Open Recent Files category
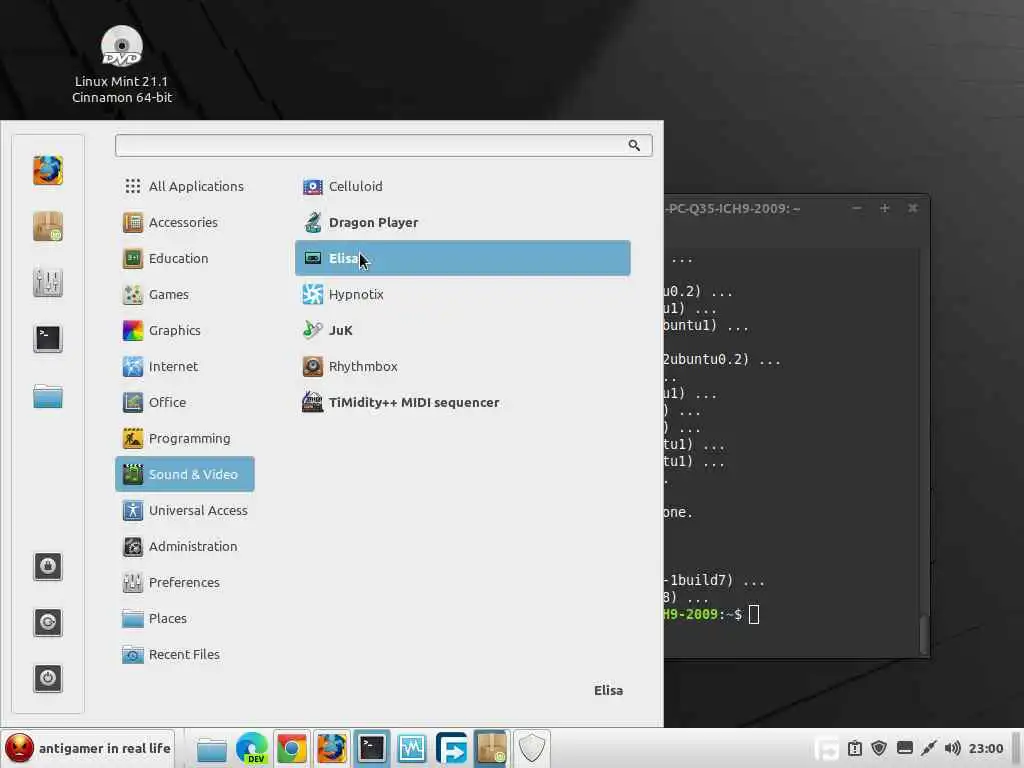Viewport: 1024px width, 768px height. pos(185,654)
